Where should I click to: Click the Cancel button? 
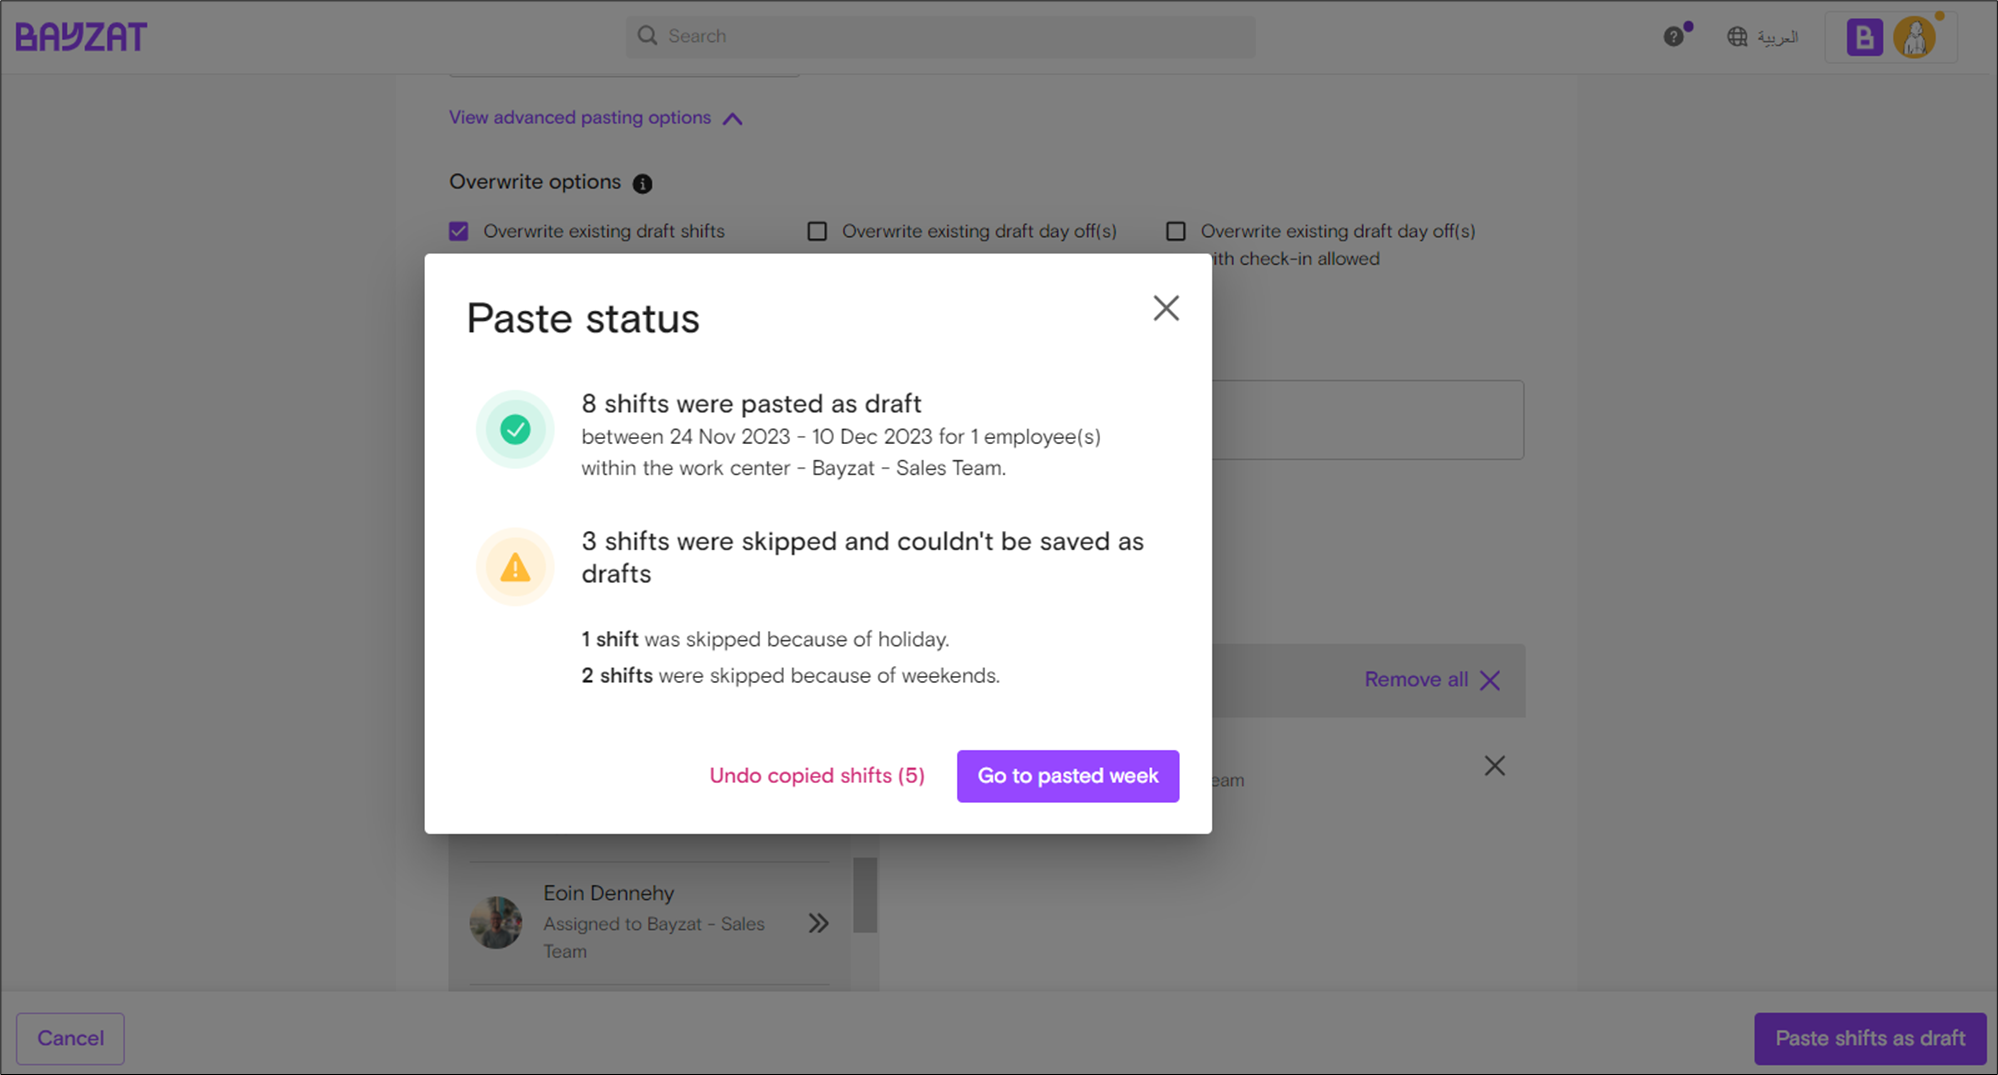point(70,1038)
